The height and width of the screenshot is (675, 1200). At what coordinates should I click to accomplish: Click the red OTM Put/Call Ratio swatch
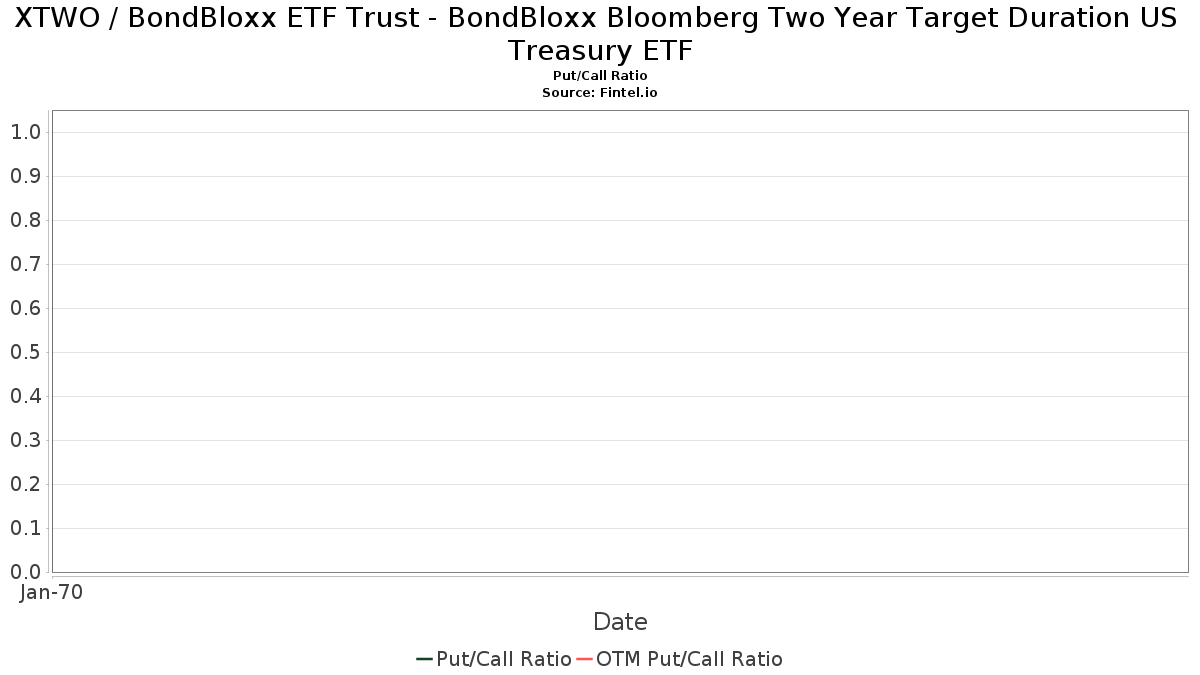585,659
